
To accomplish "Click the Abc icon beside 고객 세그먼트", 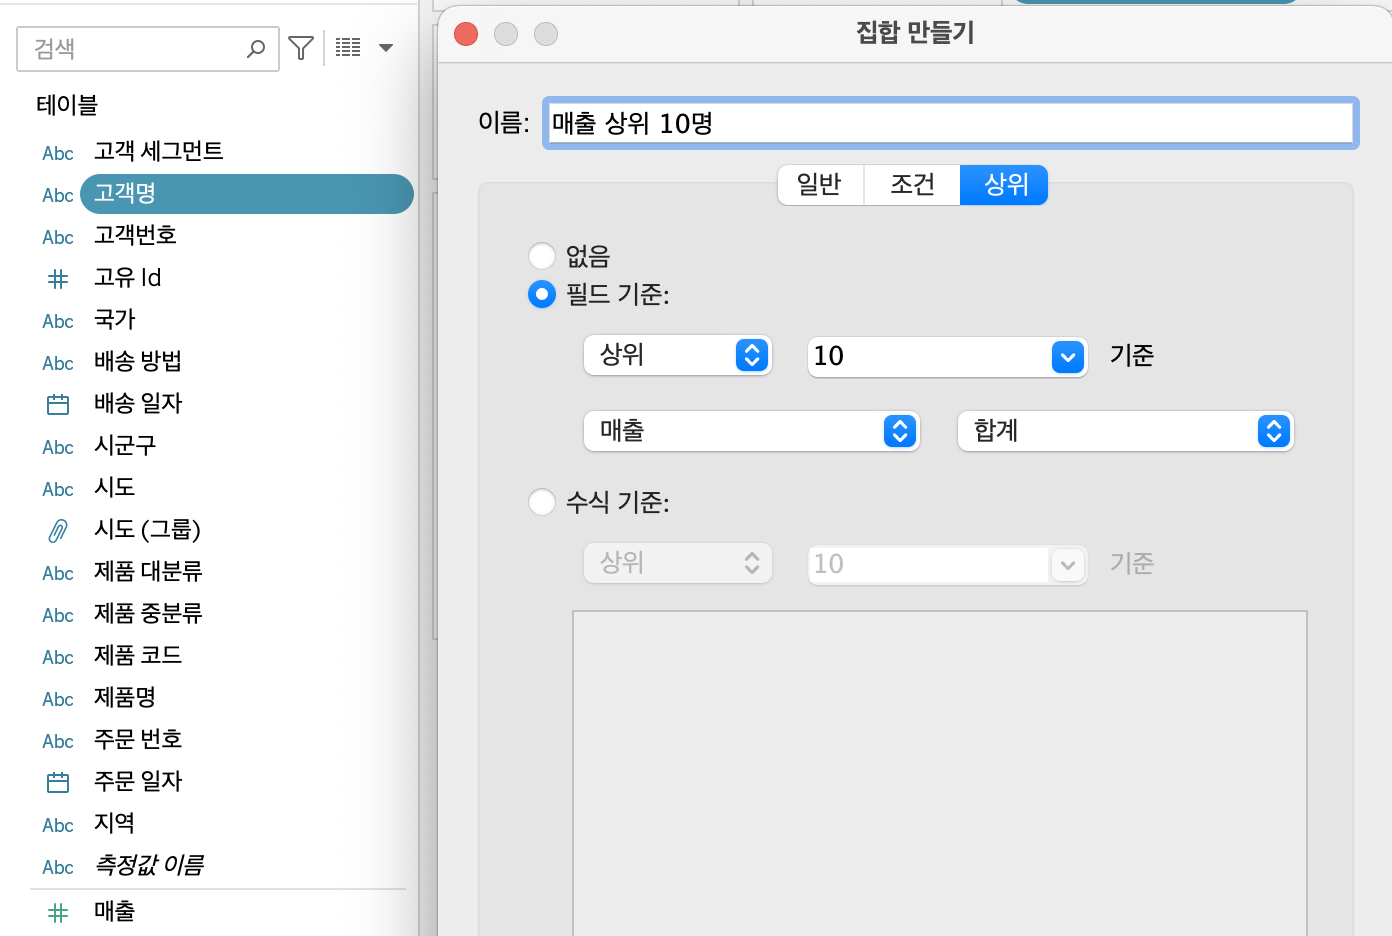I will point(58,153).
